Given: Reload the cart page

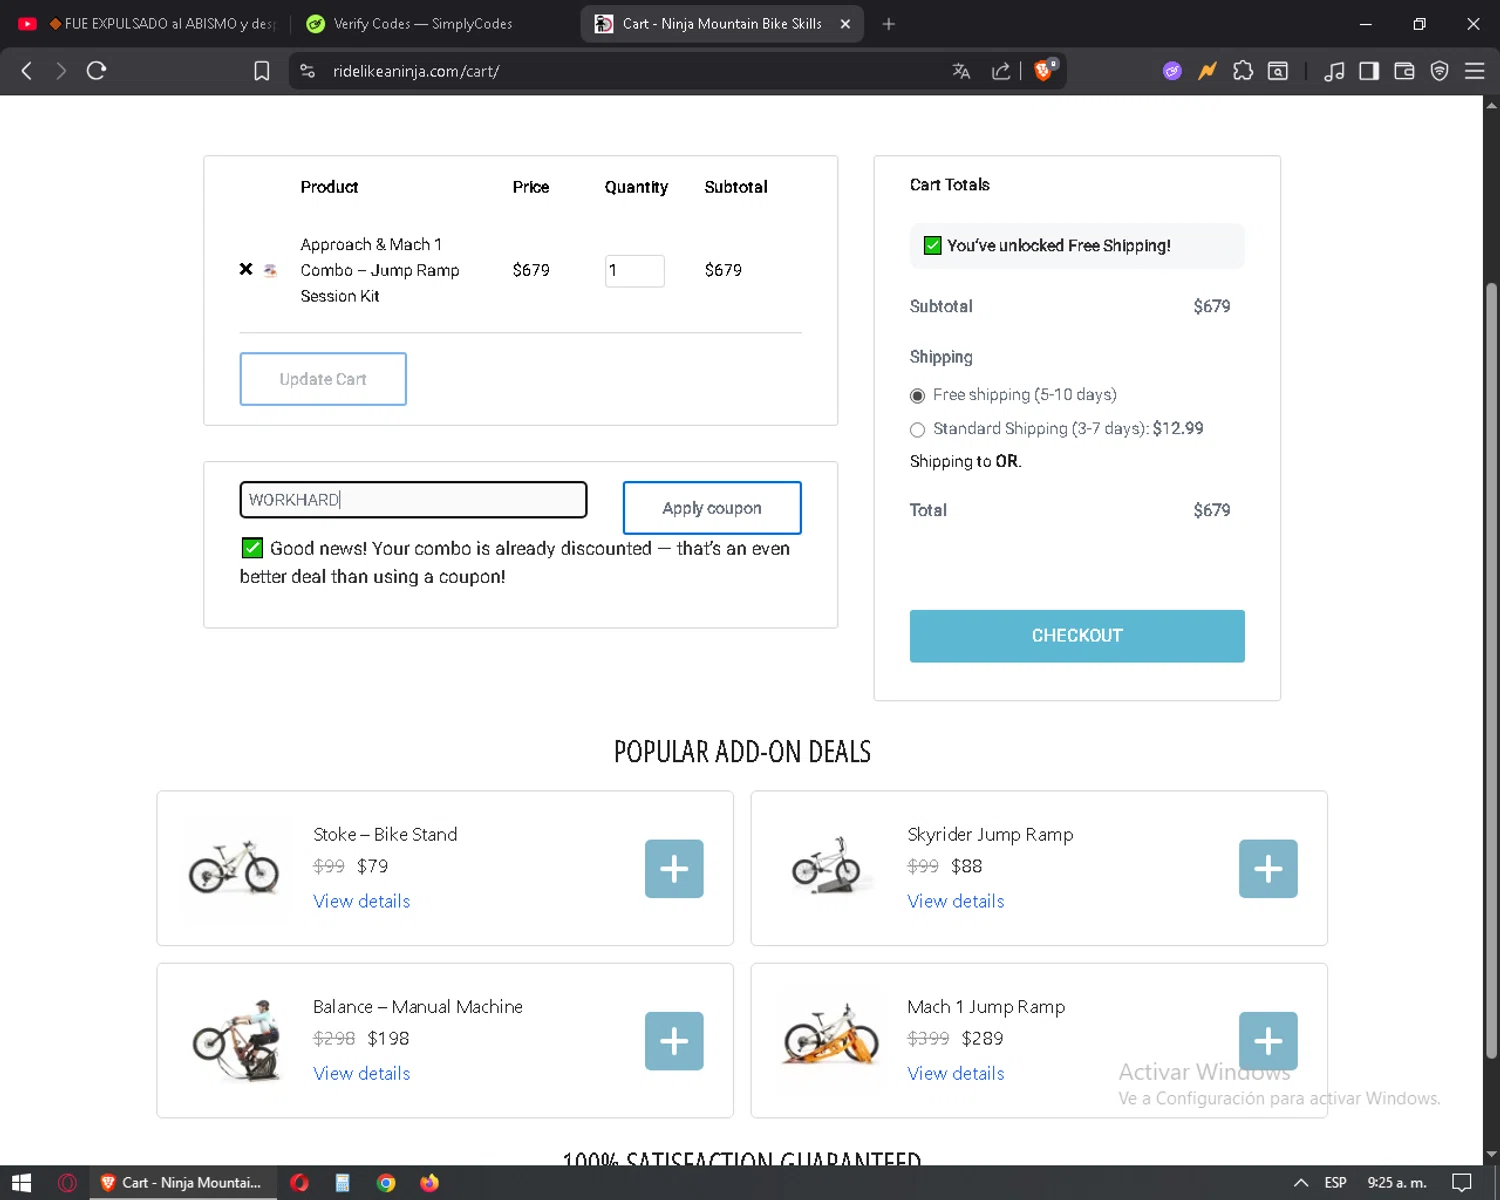Looking at the screenshot, I should click(x=96, y=71).
